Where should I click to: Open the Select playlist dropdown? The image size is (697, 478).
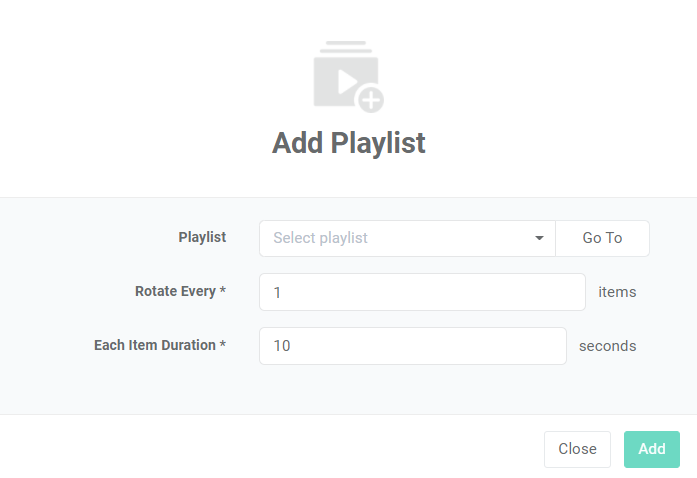coord(407,238)
